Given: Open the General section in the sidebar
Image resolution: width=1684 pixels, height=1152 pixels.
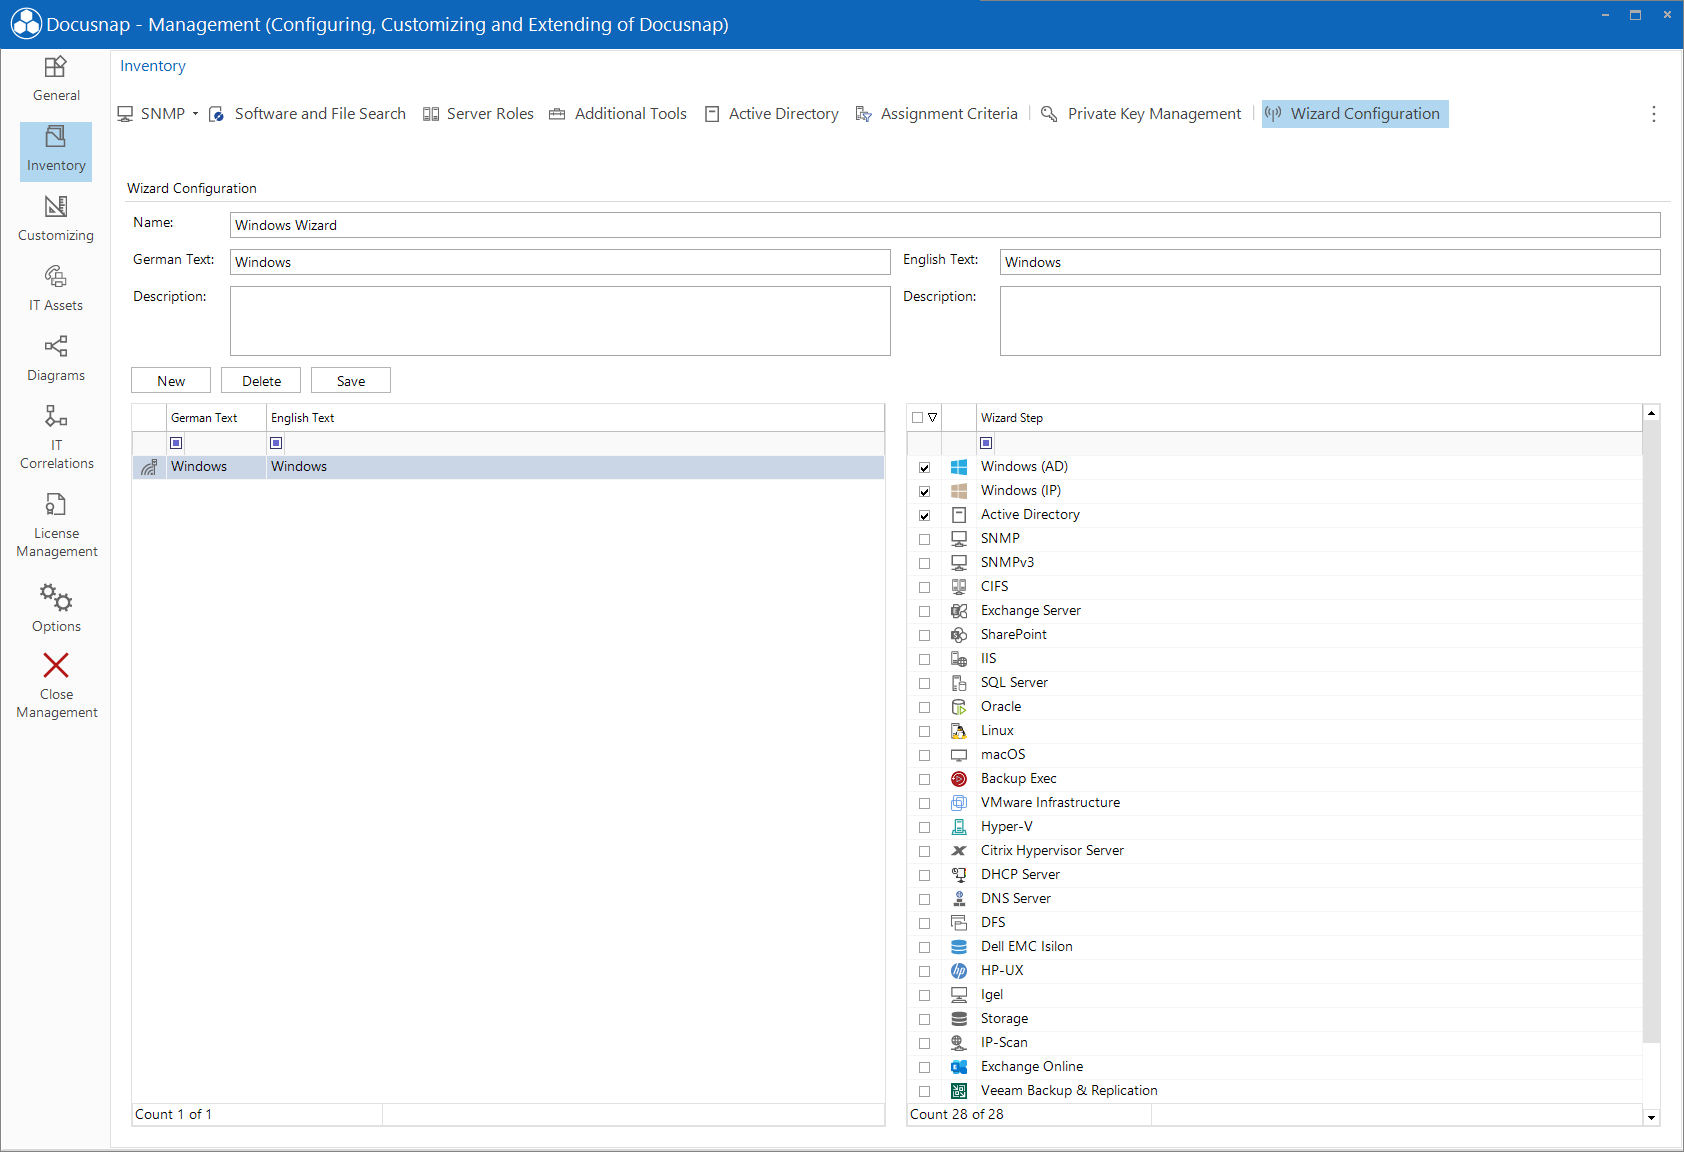Looking at the screenshot, I should coord(56,79).
